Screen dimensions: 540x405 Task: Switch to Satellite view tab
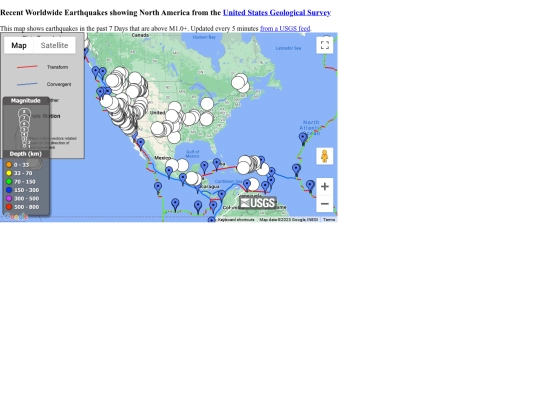click(54, 45)
